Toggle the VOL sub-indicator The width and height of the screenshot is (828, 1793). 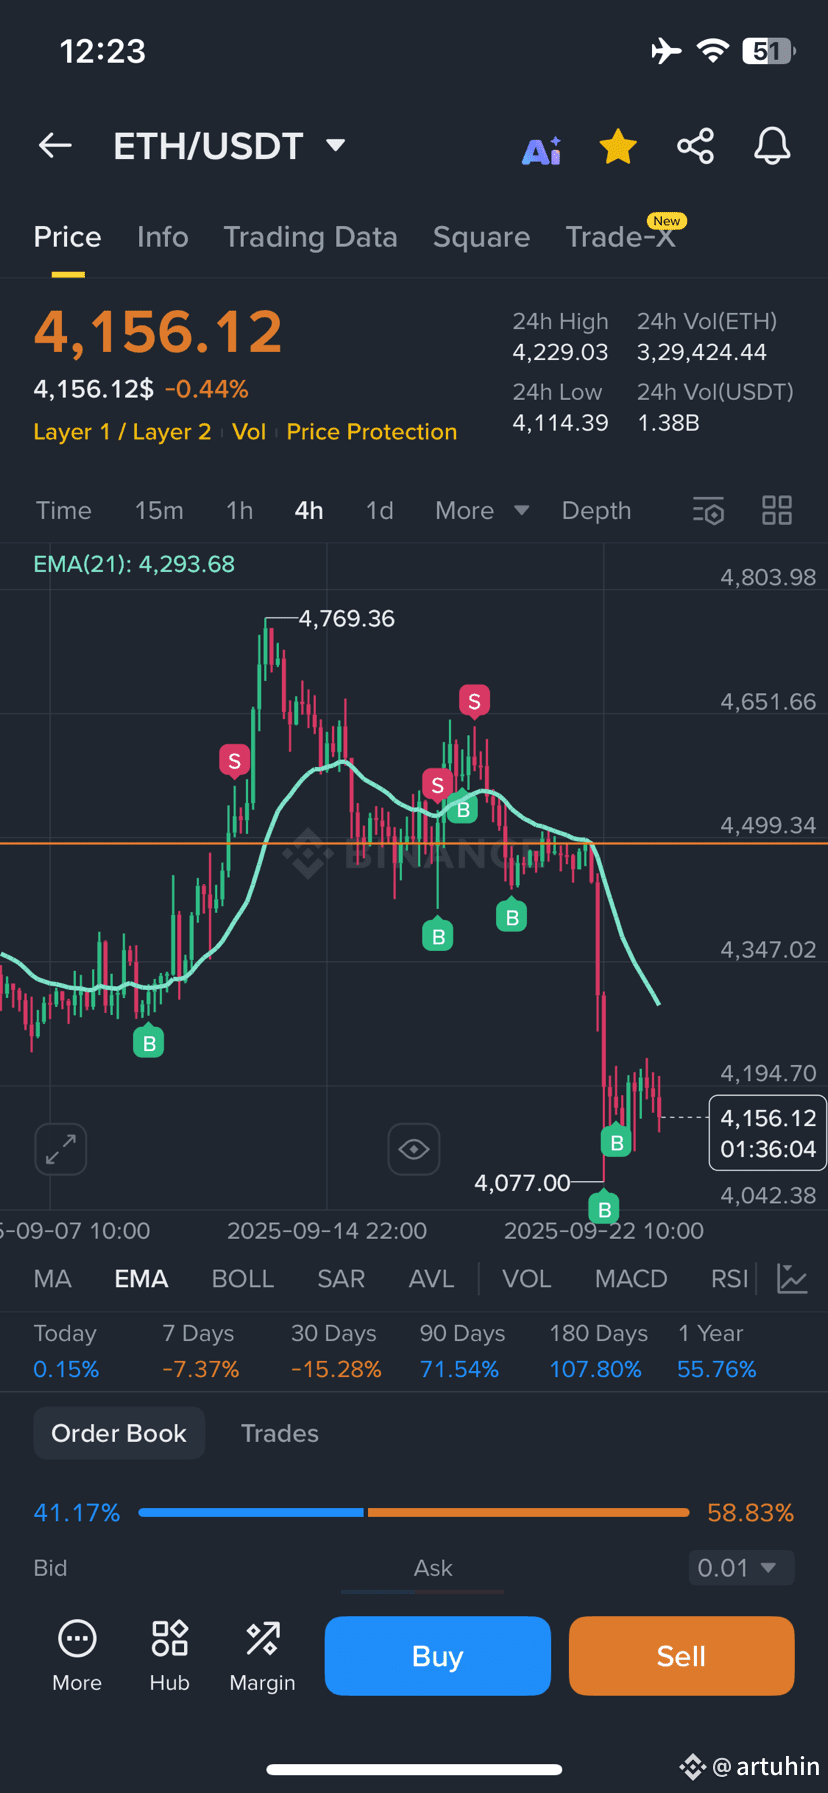point(527,1279)
